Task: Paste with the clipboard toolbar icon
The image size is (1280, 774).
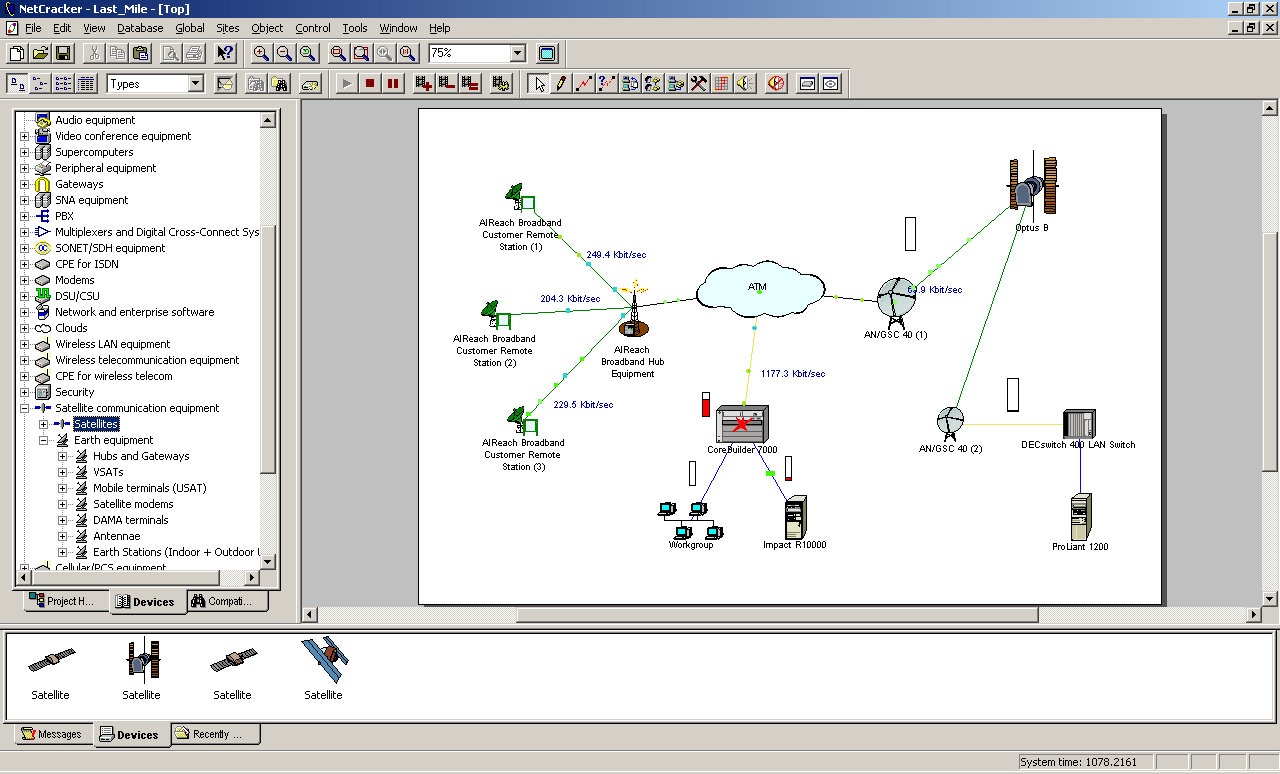Action: pyautogui.click(x=141, y=53)
